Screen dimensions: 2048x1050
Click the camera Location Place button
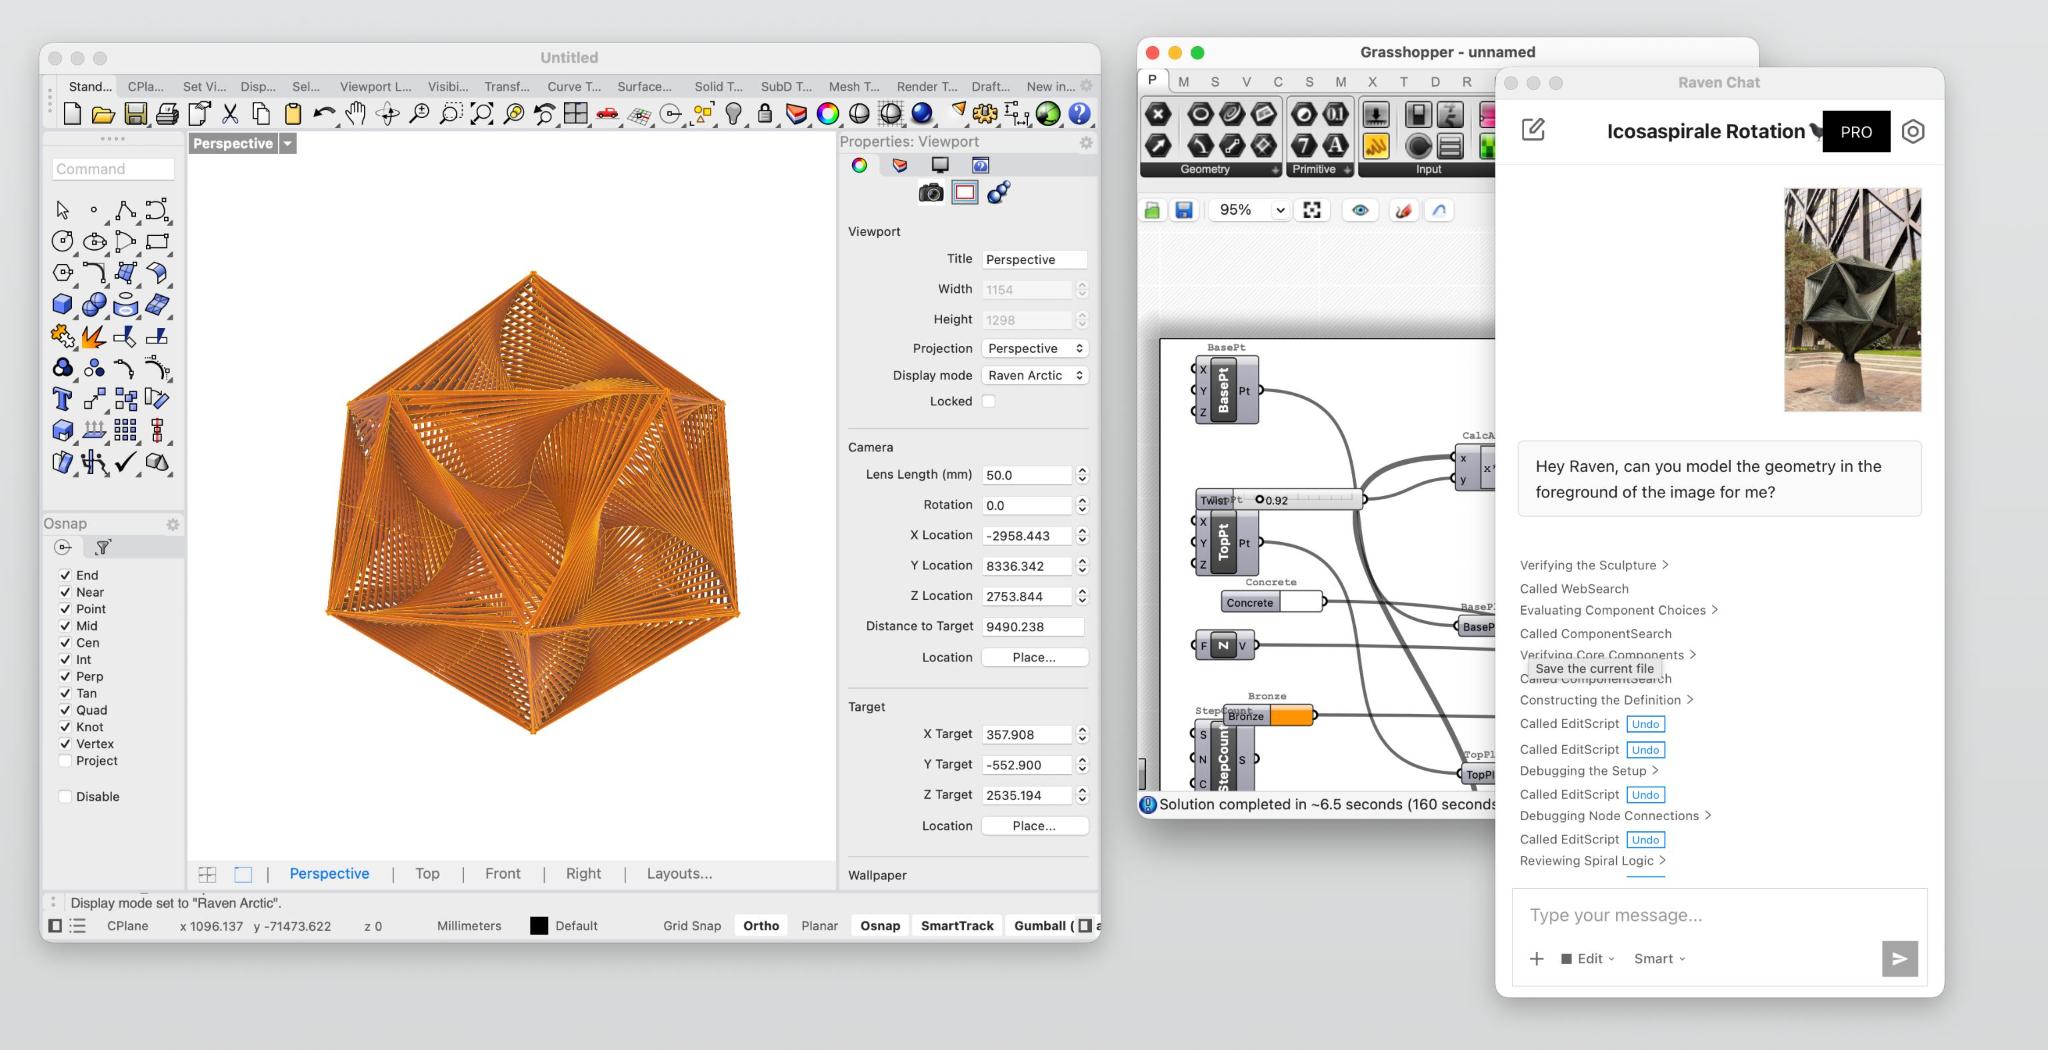coord(1035,657)
